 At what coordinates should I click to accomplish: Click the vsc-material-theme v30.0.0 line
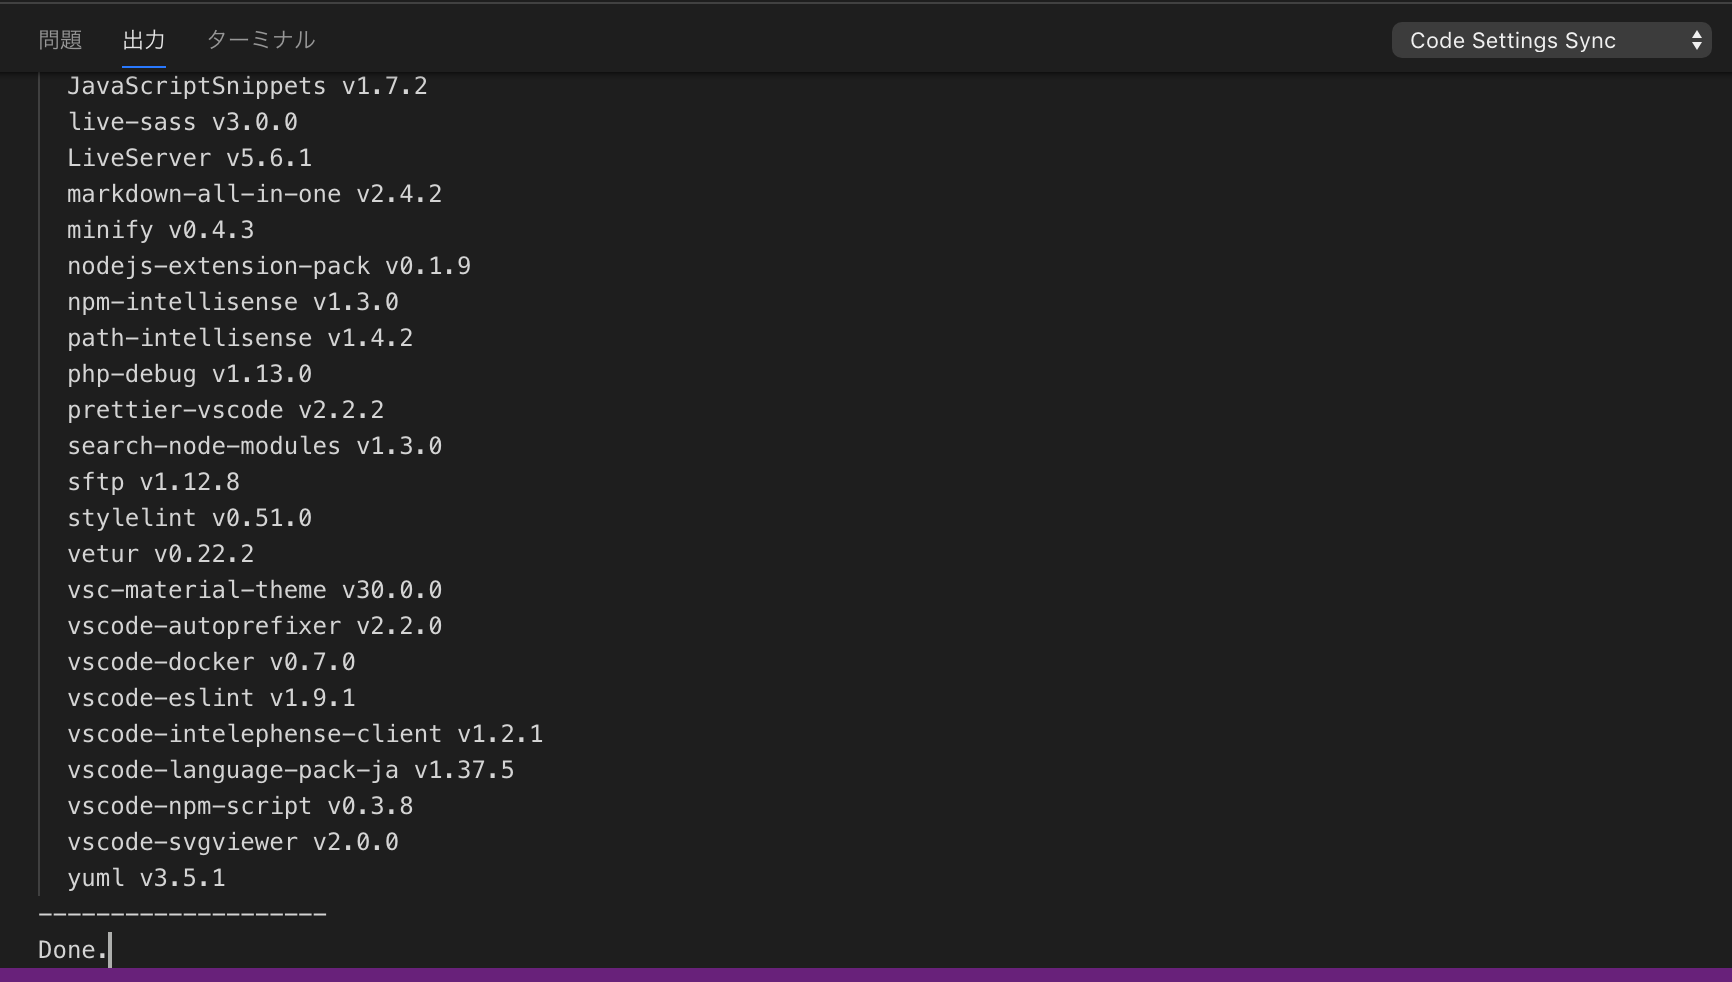pos(254,590)
